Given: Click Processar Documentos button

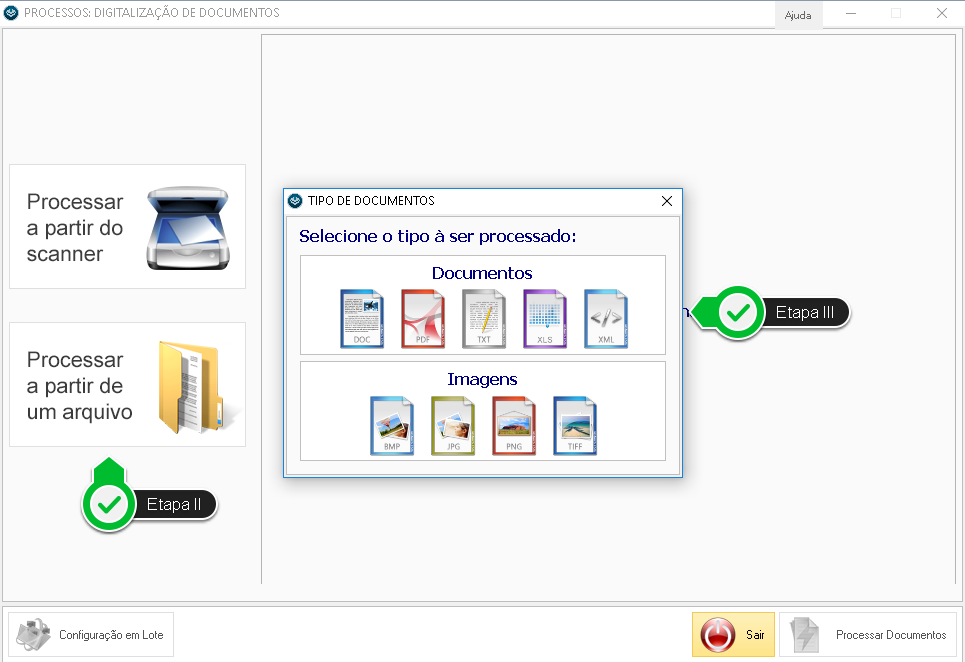Looking at the screenshot, I should 868,634.
